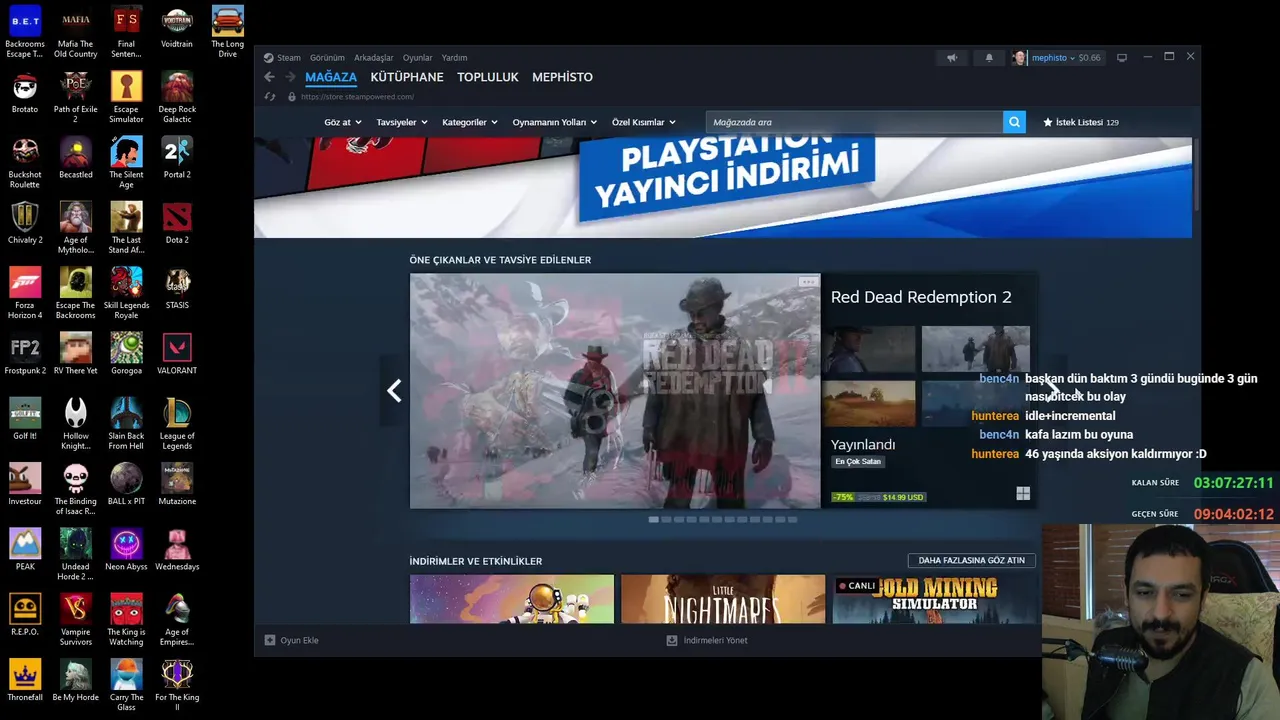This screenshot has height=720, width=1280.
Task: Click the Red Dead Redemption 2 title
Action: point(921,297)
